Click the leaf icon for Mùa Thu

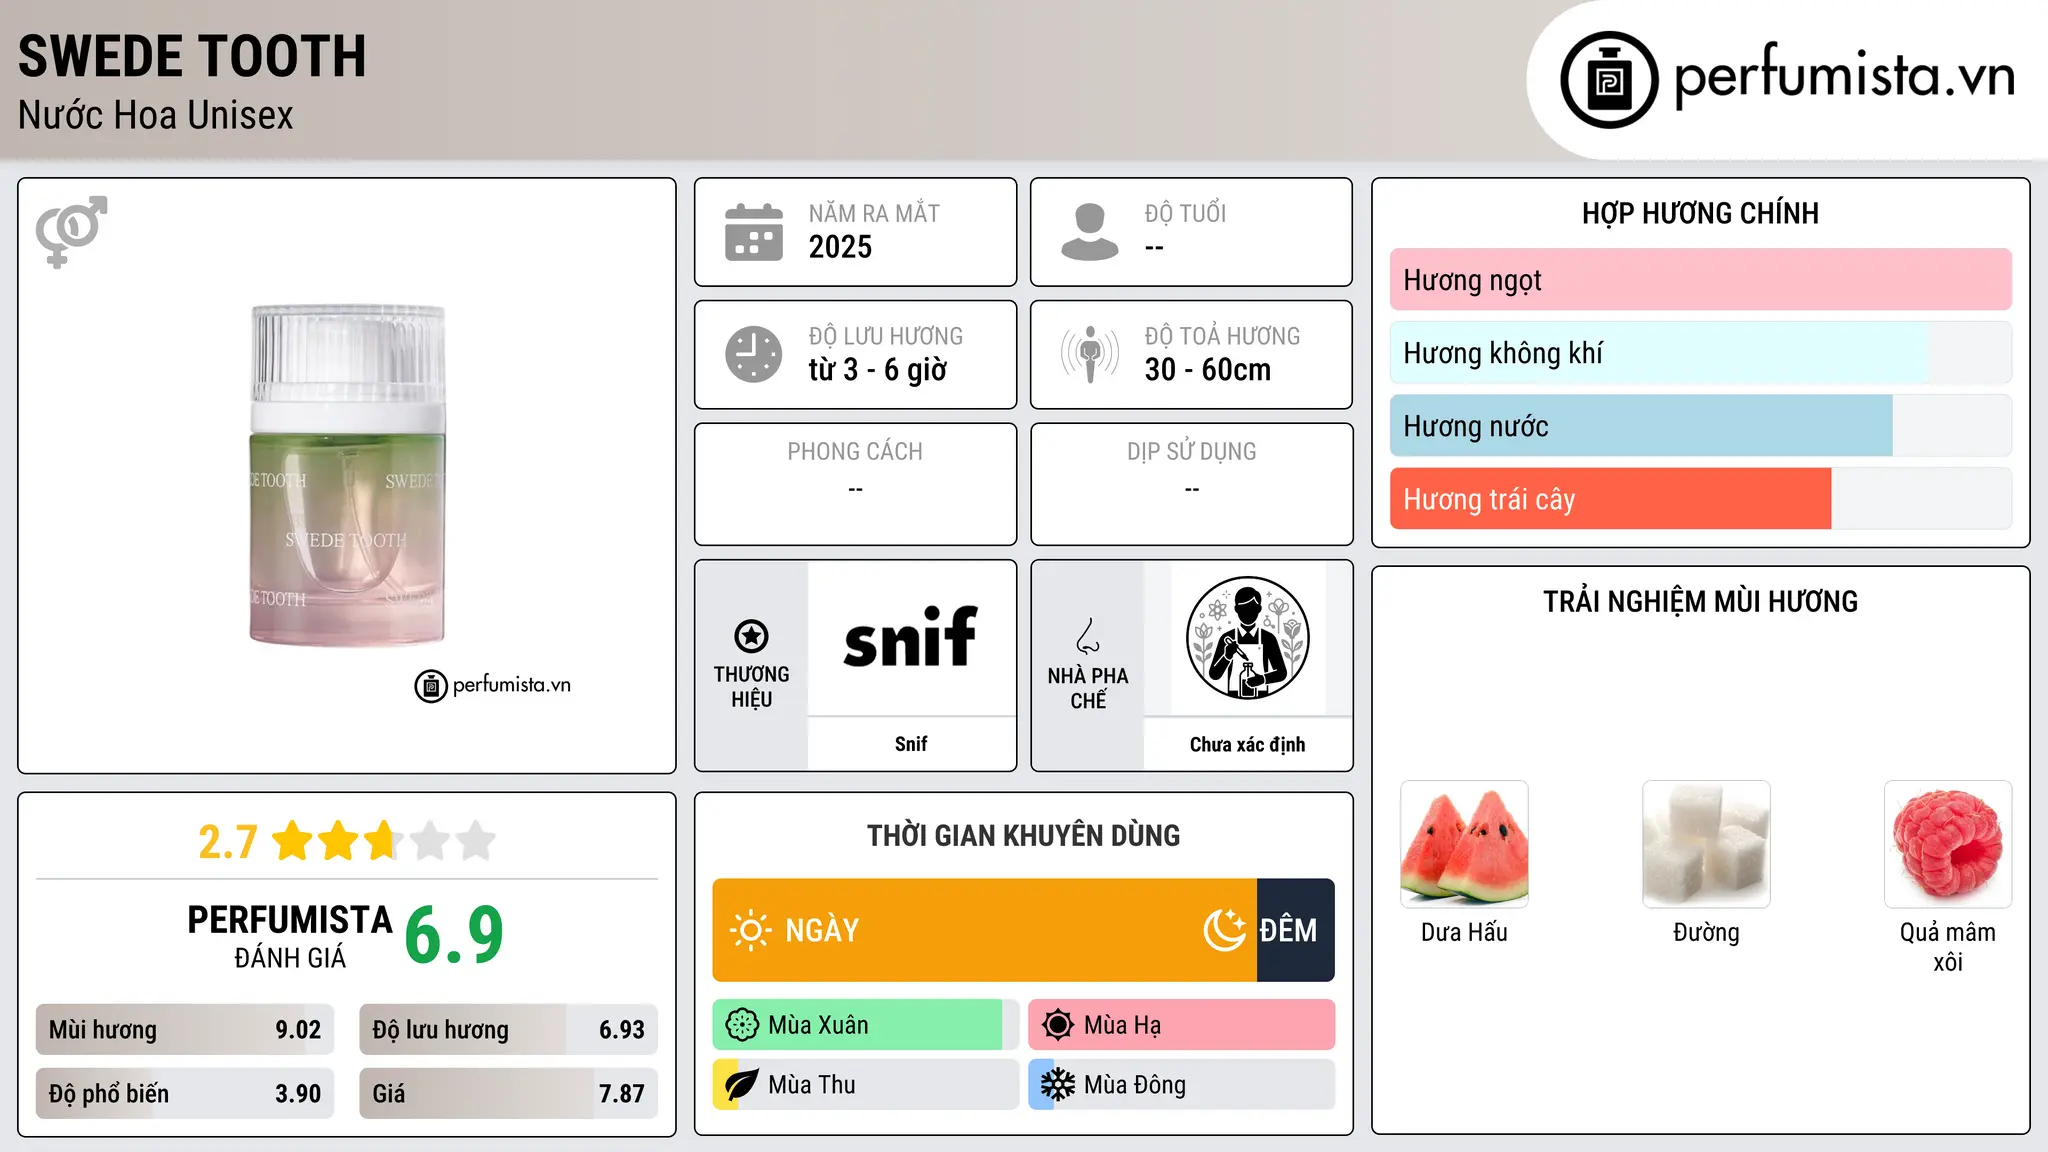[x=742, y=1085]
